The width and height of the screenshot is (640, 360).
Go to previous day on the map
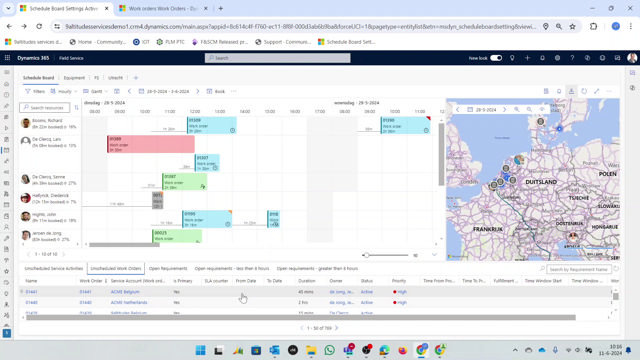tap(458, 109)
